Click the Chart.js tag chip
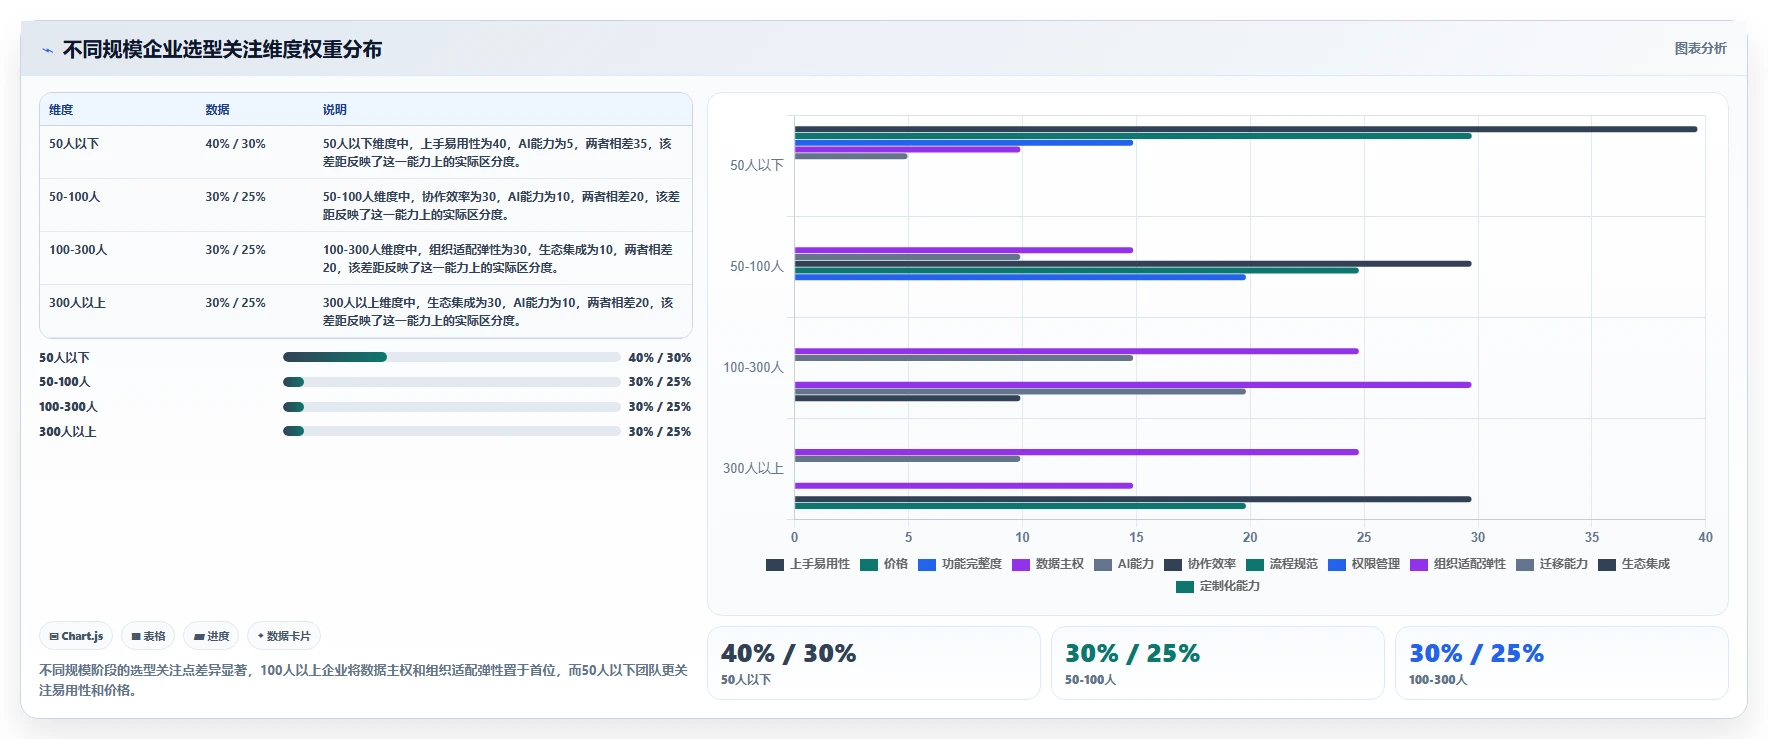The width and height of the screenshot is (1768, 739). pos(76,636)
